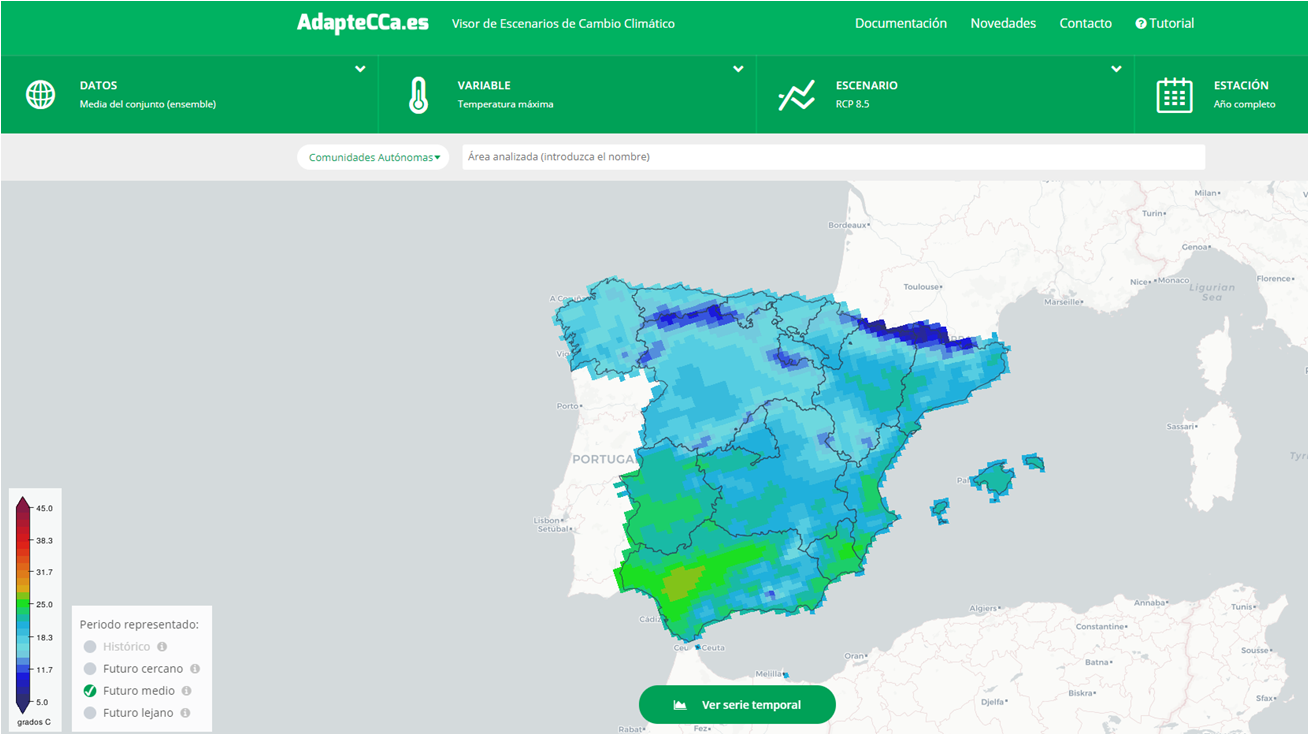Viewport: 1309px width, 735px height.
Task: Click the PORTUGAL label on map
Action: click(603, 459)
